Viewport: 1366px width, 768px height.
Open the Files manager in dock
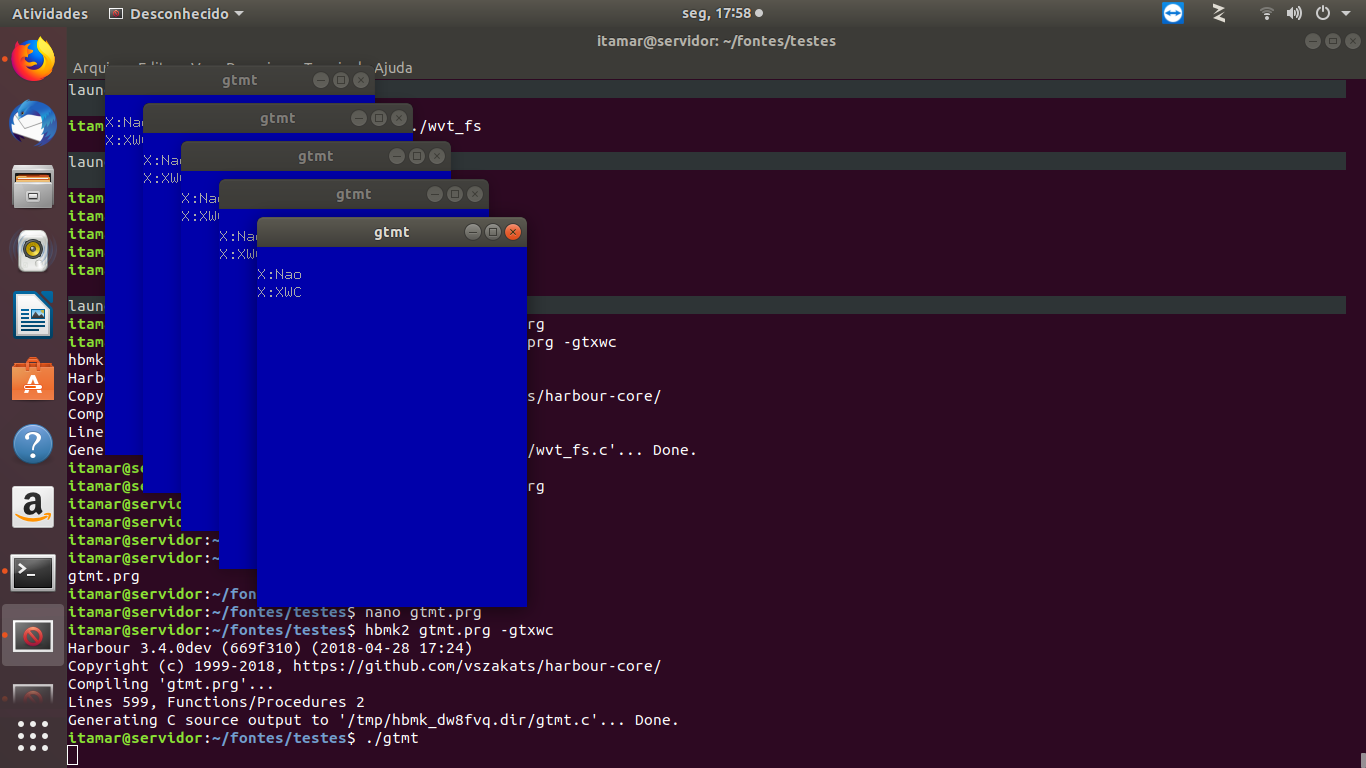(x=33, y=187)
